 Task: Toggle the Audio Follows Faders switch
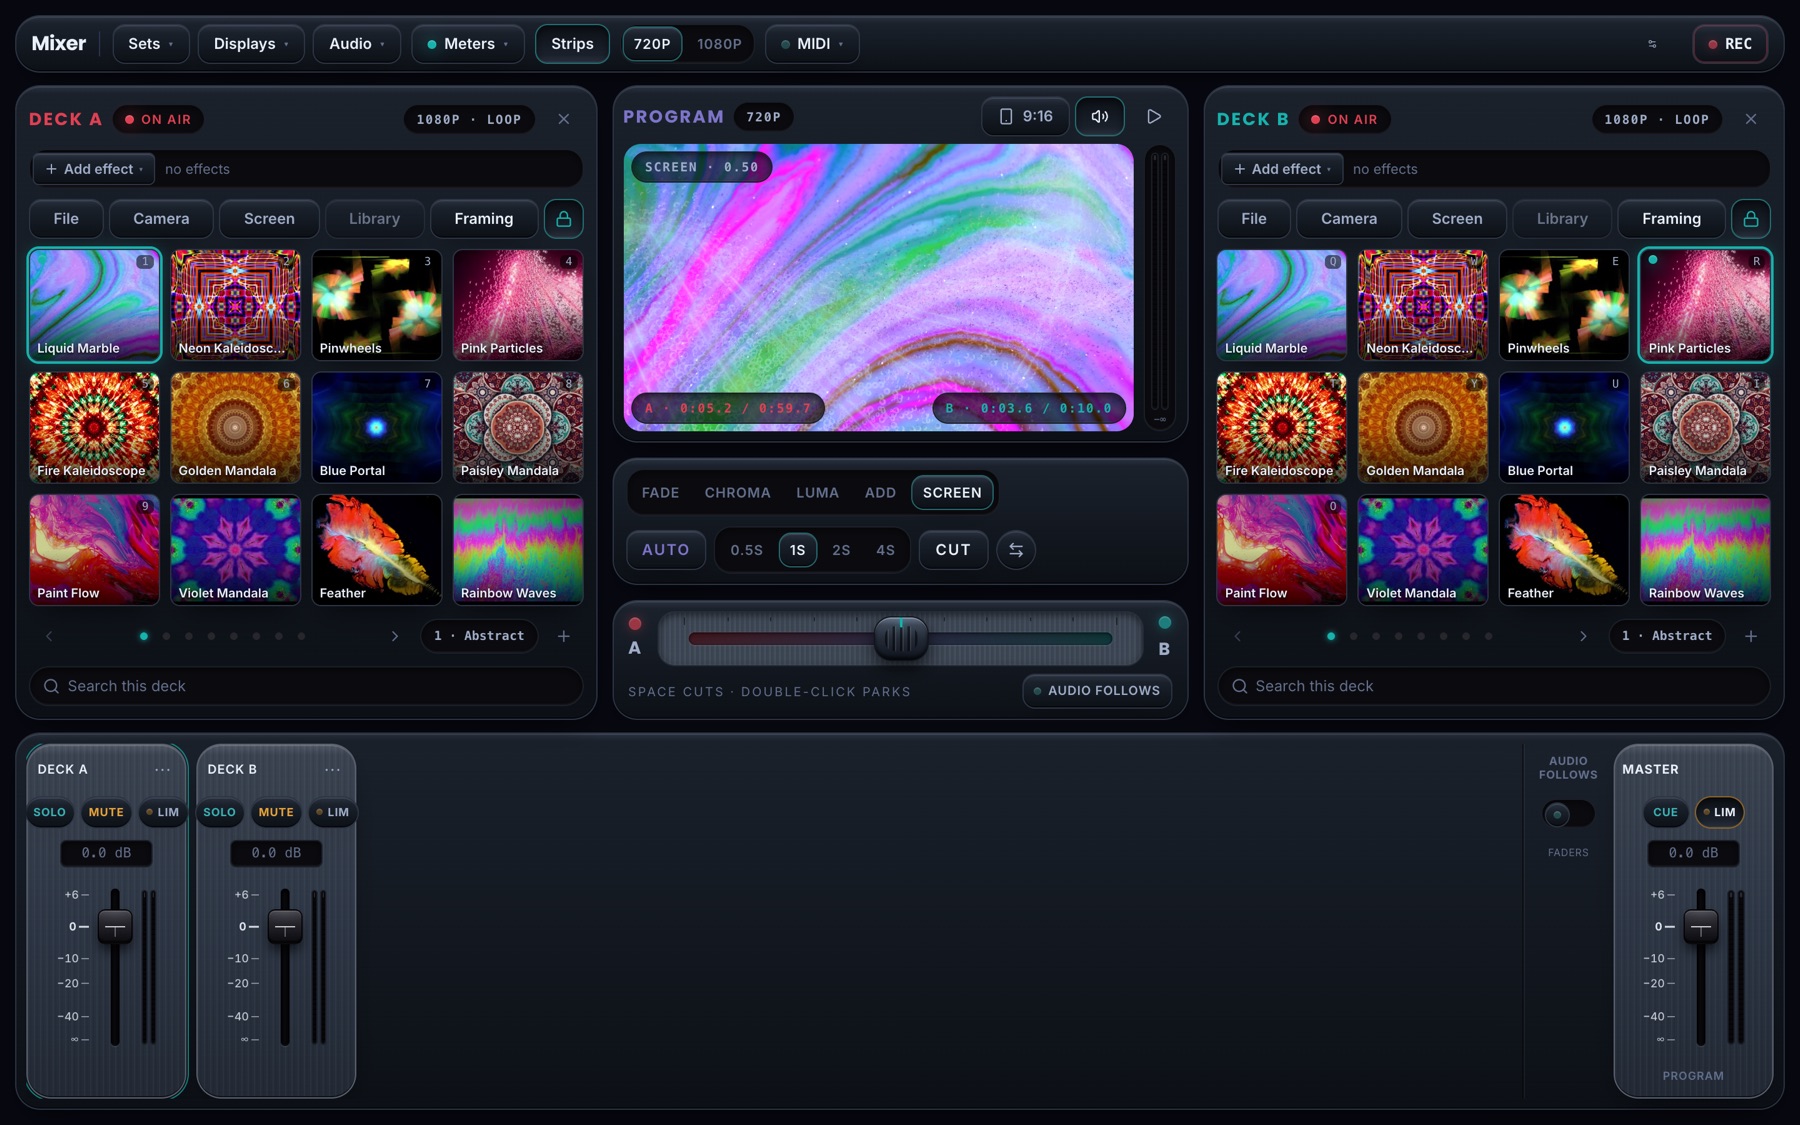(x=1567, y=814)
